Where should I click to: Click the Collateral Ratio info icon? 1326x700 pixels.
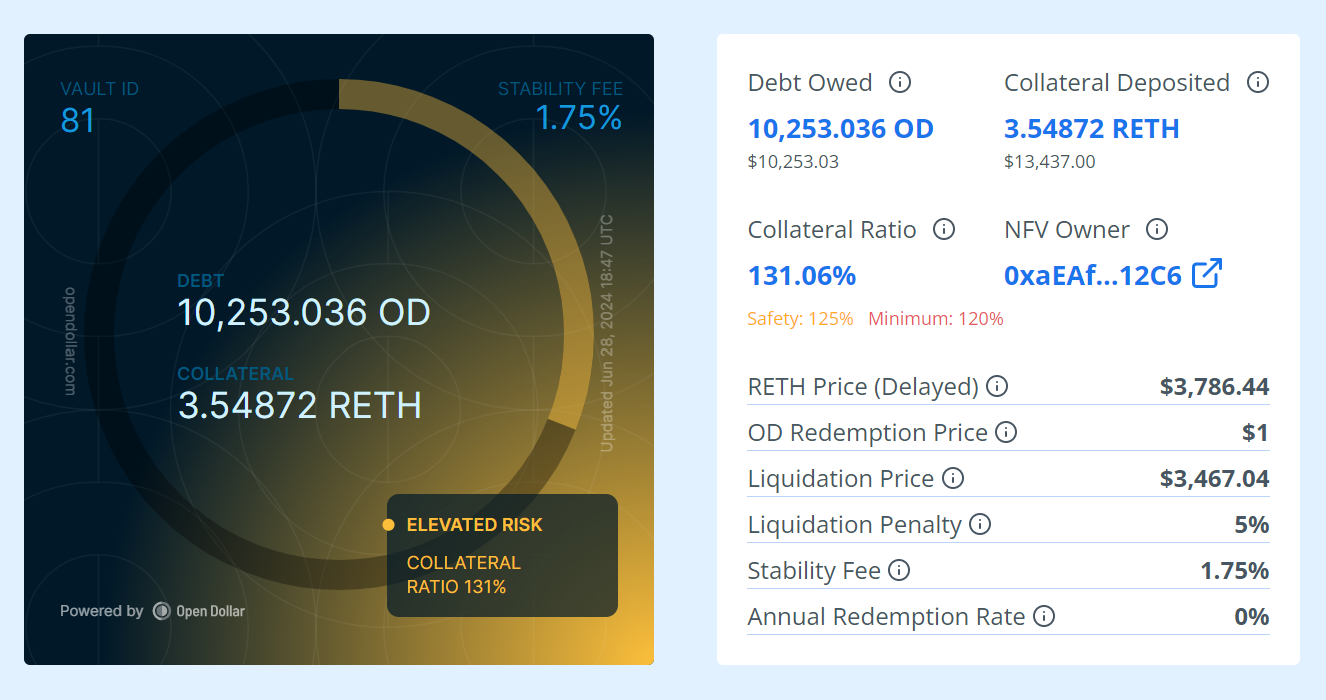pos(943,229)
